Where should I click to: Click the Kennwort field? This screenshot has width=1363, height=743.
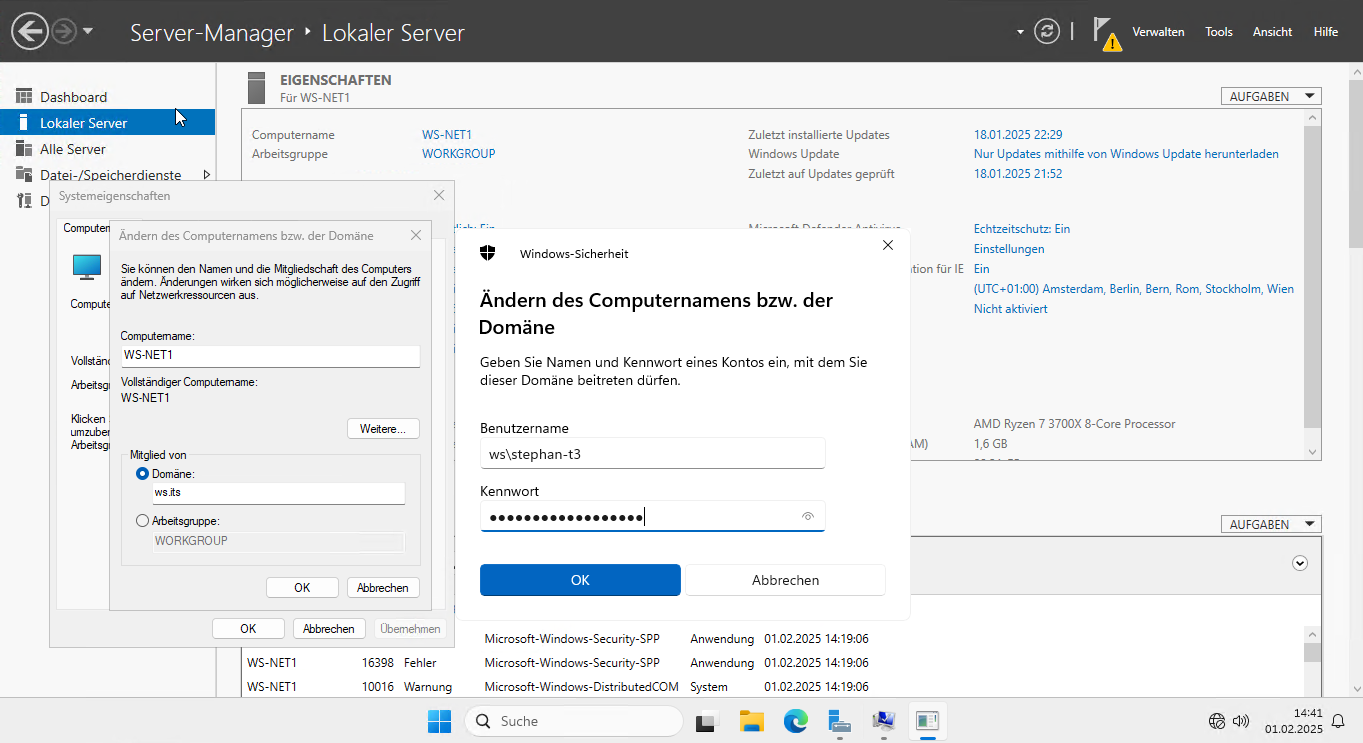tap(652, 516)
